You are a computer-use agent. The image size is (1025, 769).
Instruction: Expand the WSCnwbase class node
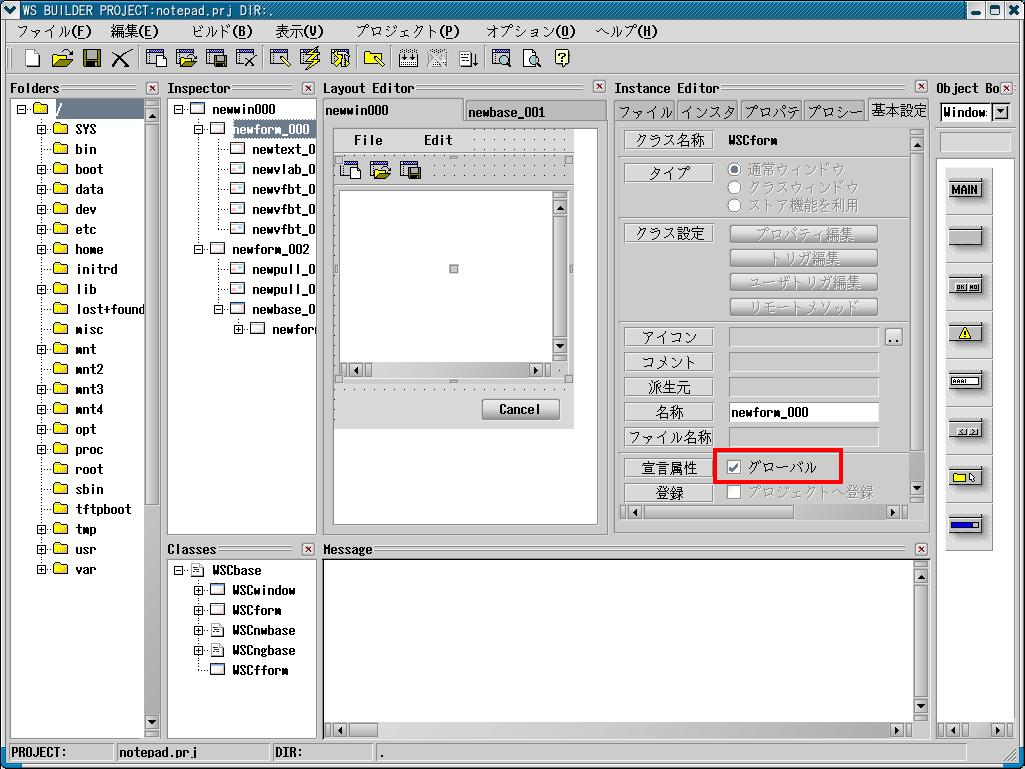click(x=199, y=630)
